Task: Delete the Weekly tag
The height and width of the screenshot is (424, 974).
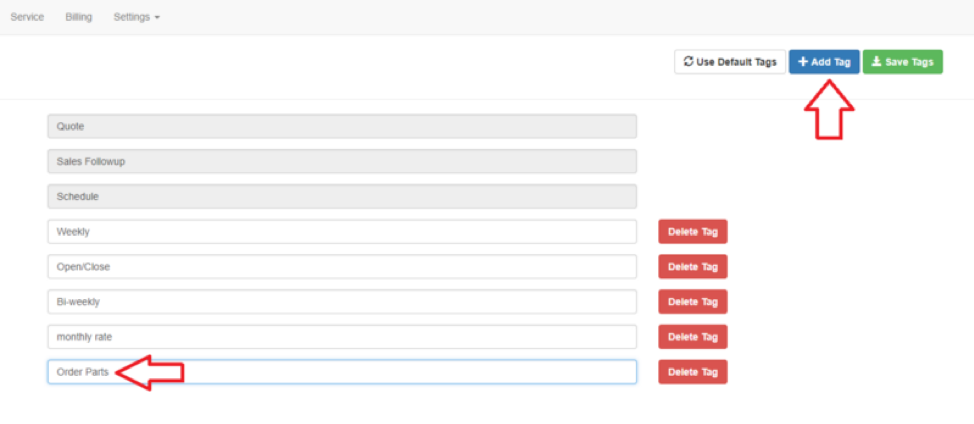Action: point(692,232)
